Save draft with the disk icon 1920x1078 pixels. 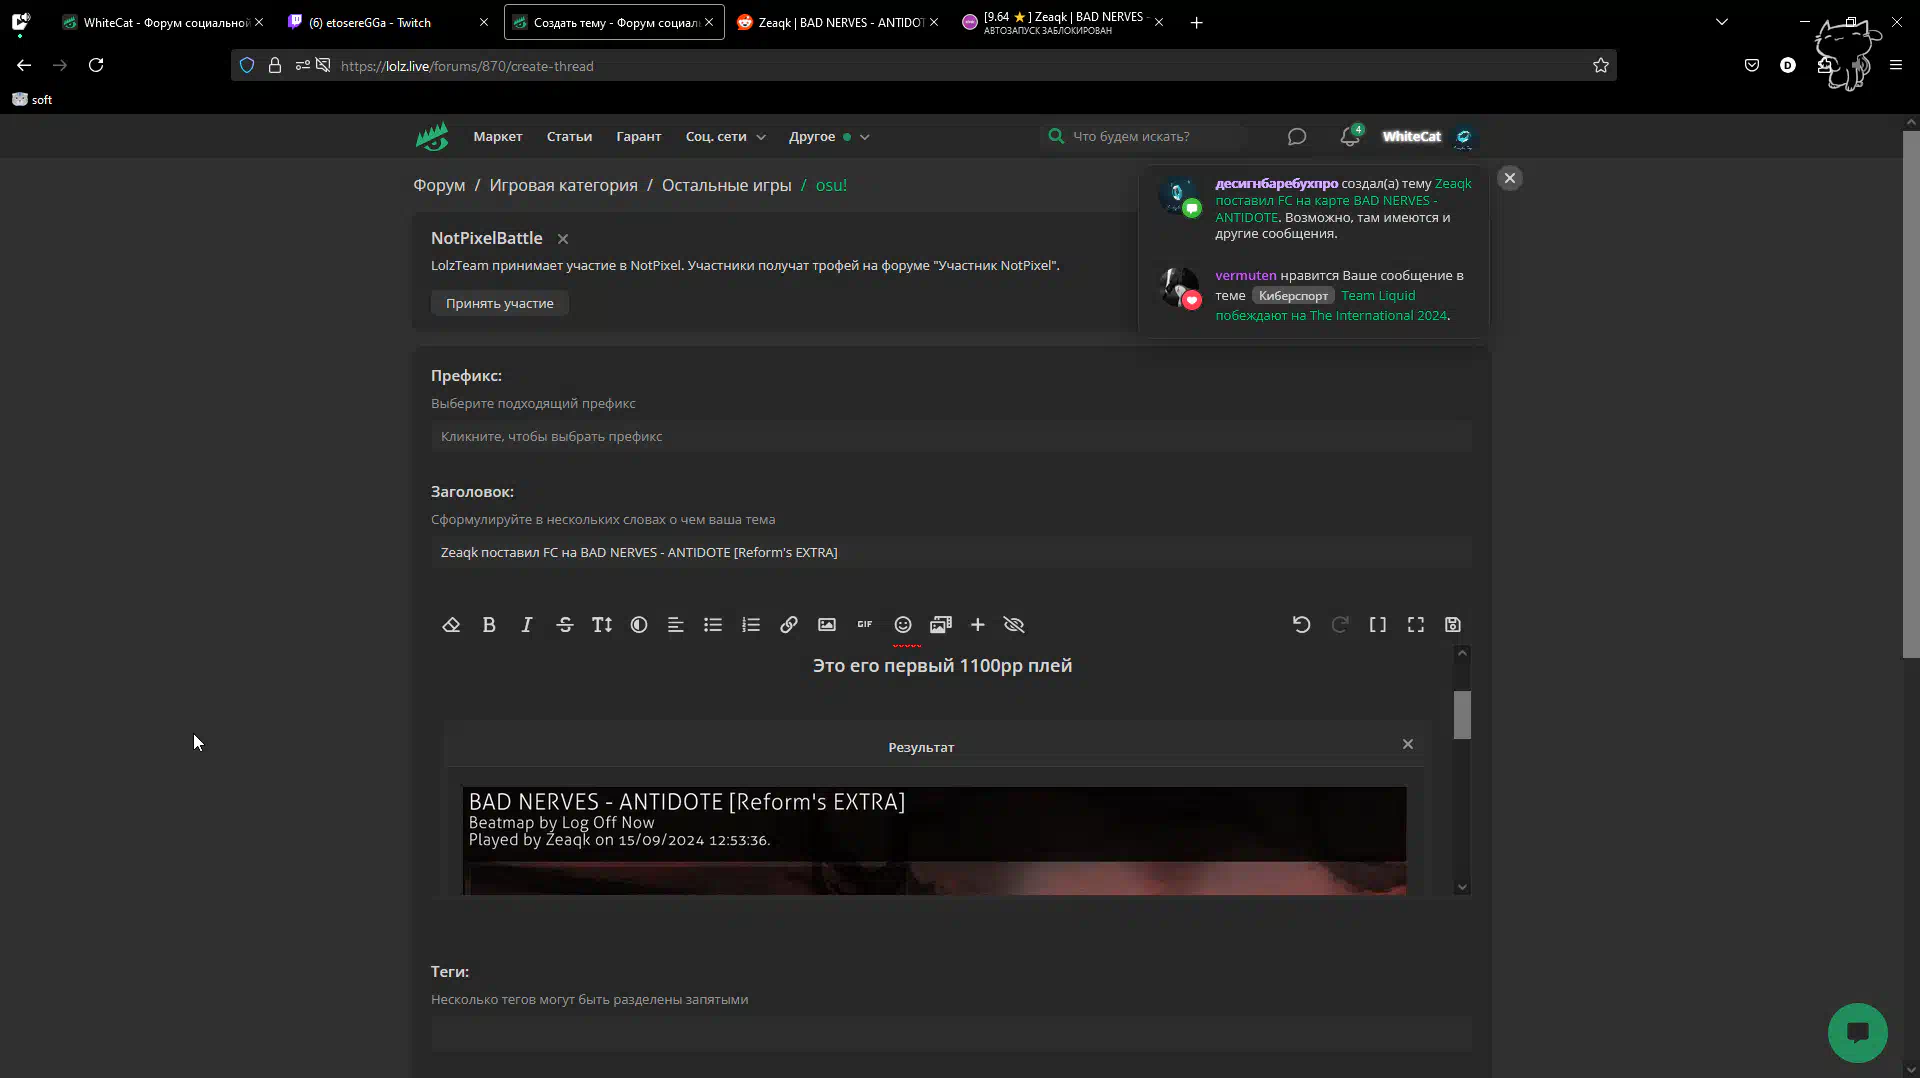(x=1453, y=625)
